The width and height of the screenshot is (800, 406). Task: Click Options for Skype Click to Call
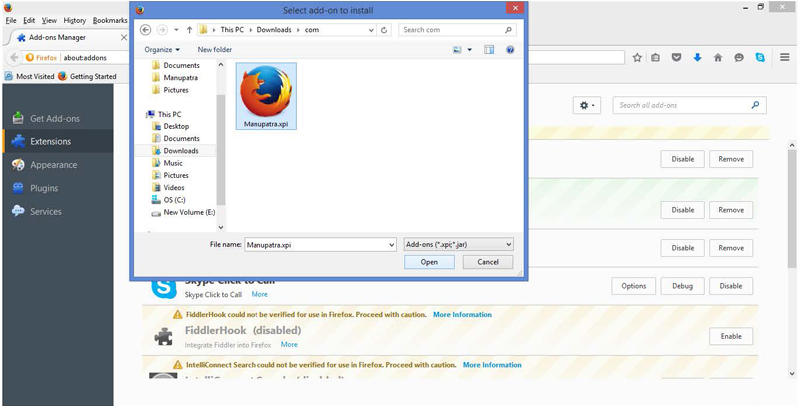pyautogui.click(x=634, y=286)
